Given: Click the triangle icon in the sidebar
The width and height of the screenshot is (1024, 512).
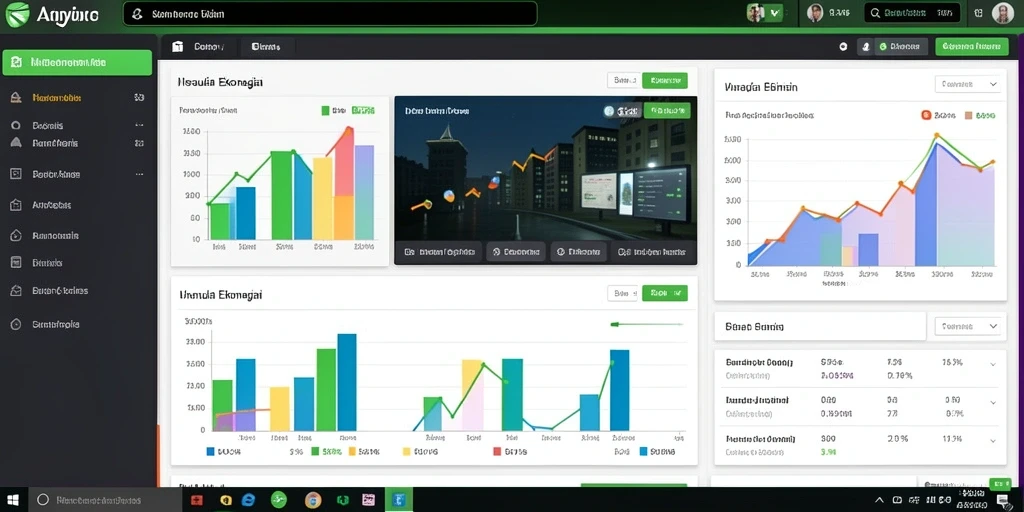Looking at the screenshot, I should point(17,142).
